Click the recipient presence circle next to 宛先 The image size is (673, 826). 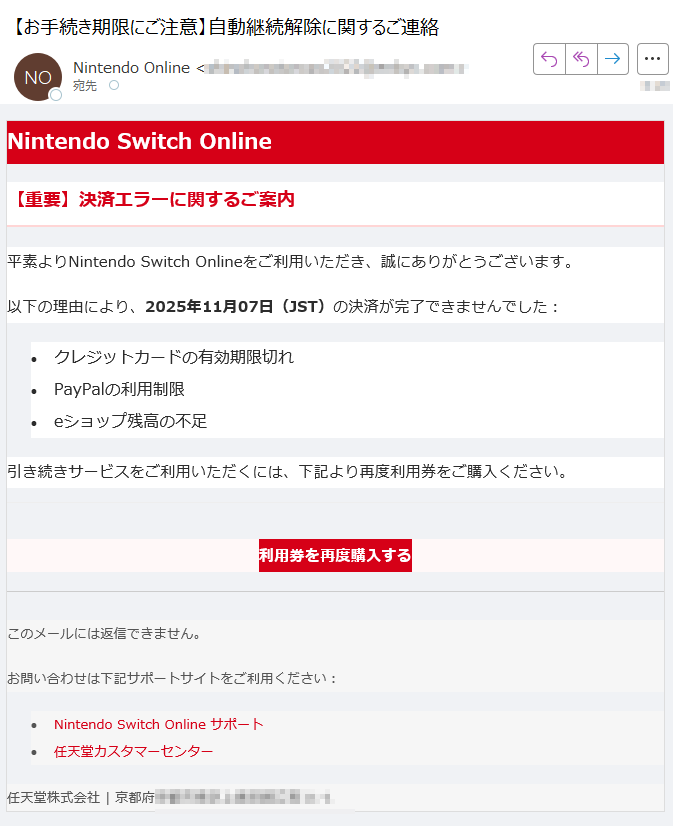point(114,85)
